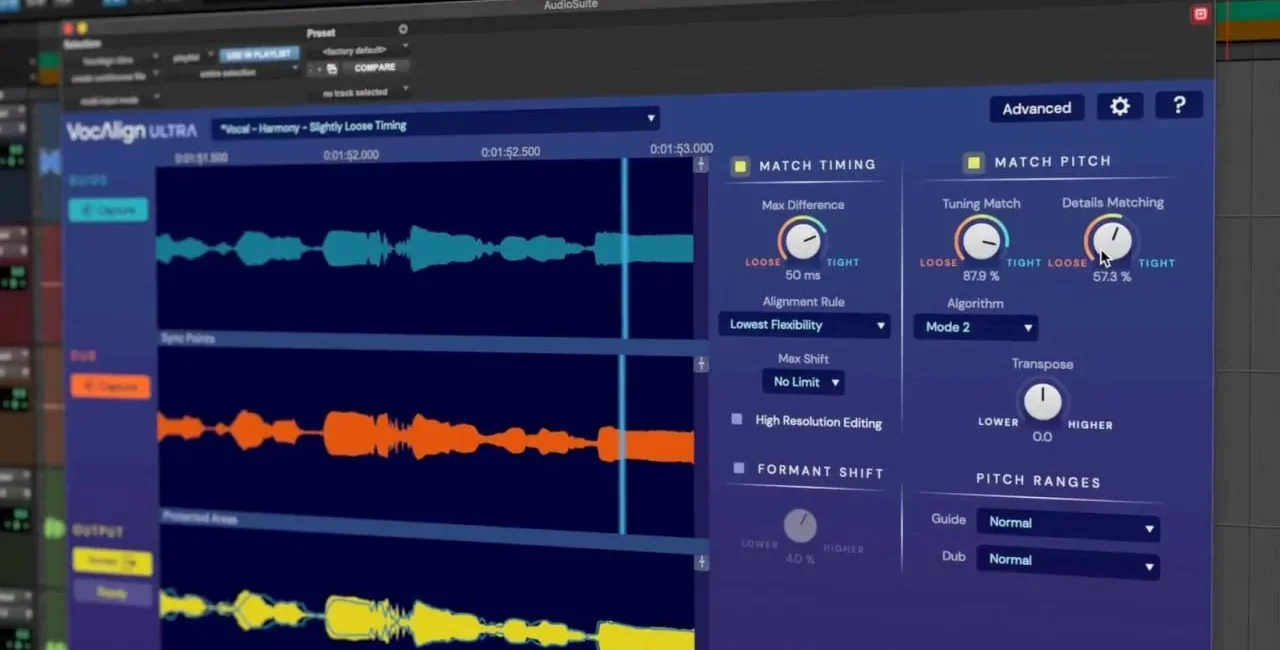
Task: Toggle the Match Timing checkbox
Action: point(740,166)
